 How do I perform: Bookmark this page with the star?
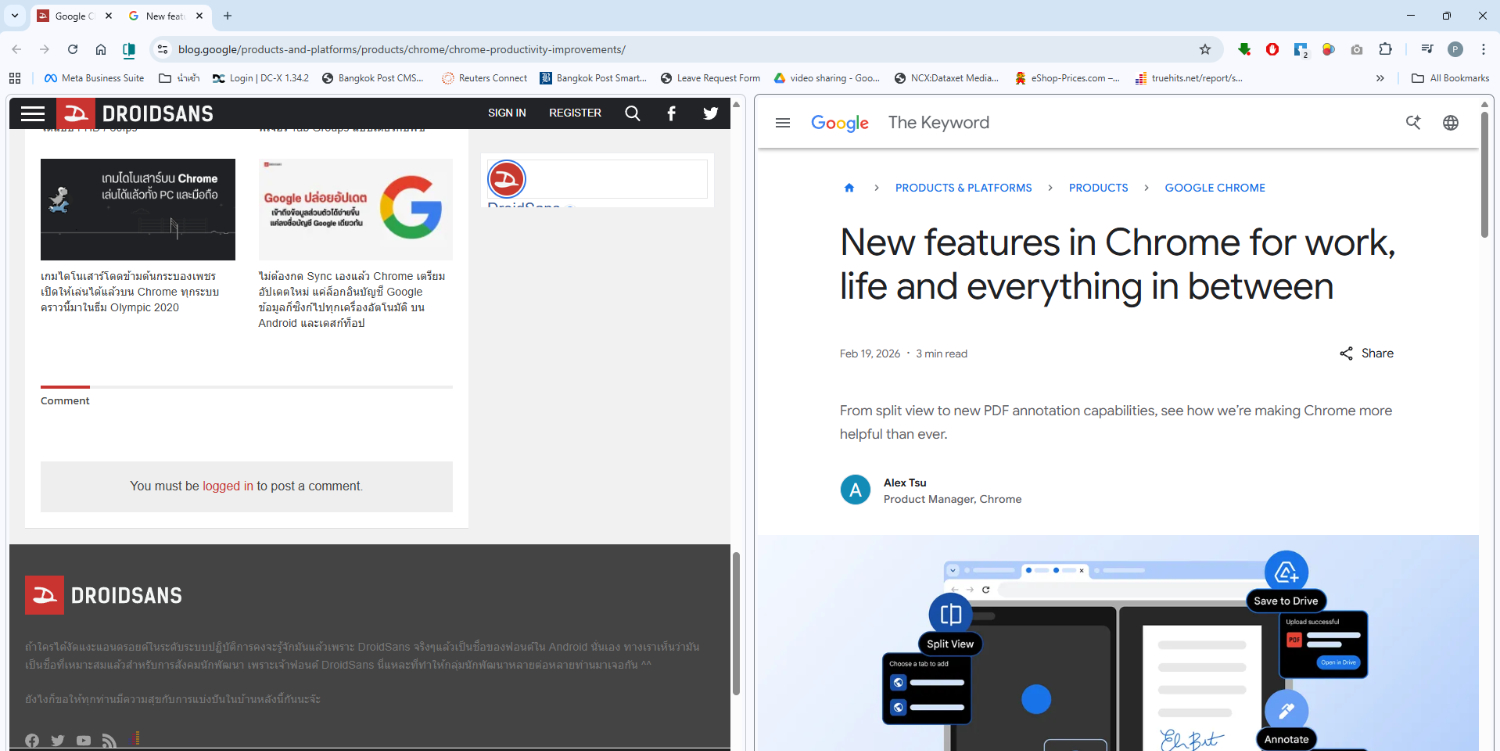(1205, 49)
